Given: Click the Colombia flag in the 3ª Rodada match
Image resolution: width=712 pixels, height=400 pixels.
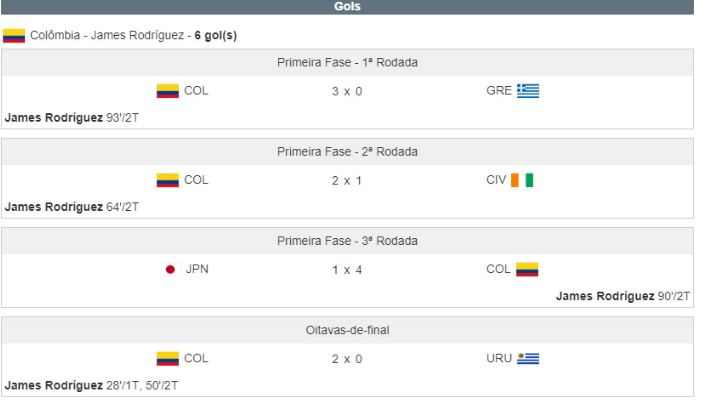Looking at the screenshot, I should 527,269.
